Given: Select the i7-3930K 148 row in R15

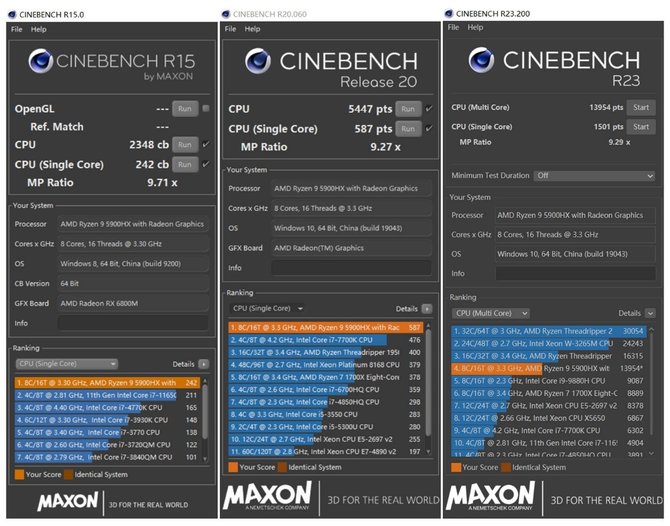Looking at the screenshot, I should point(107,420).
